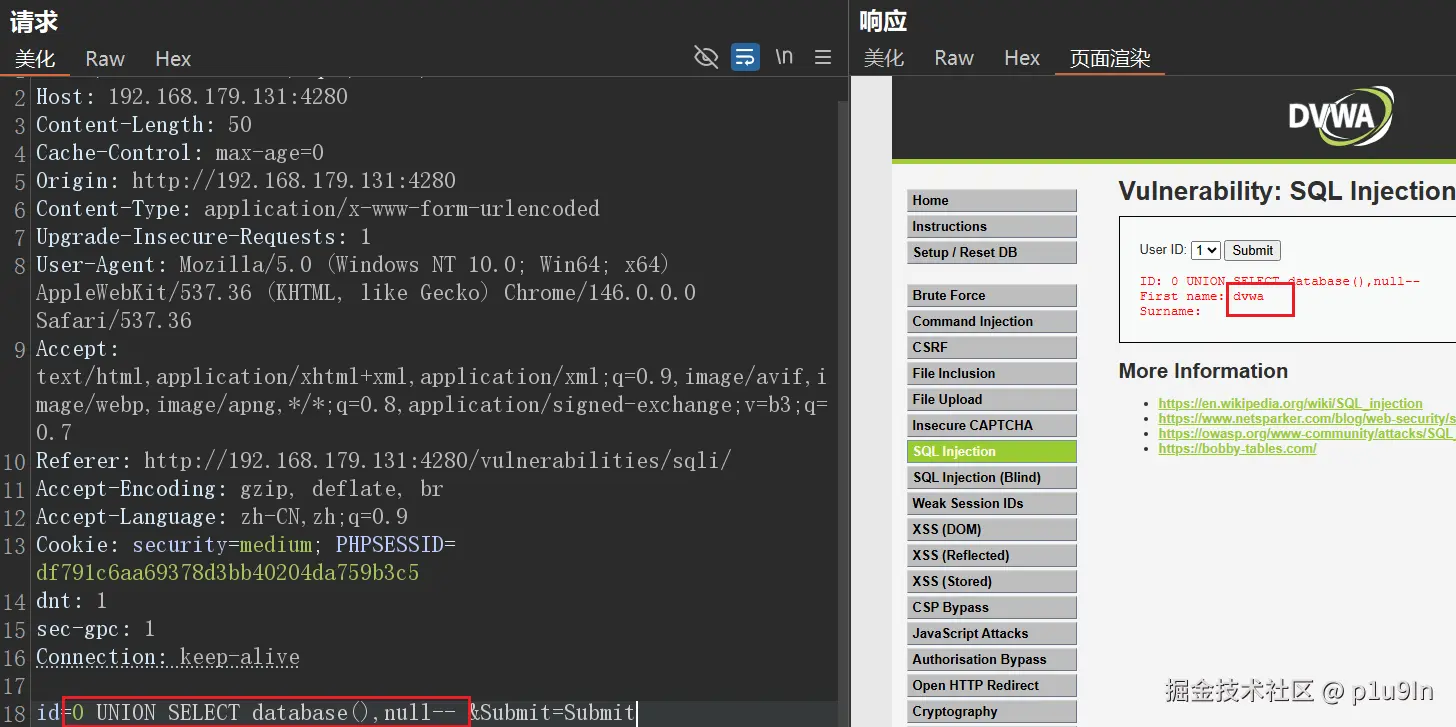Viewport: 1456px width, 727px height.
Task: Open the Authorisation Bypass page
Action: pyautogui.click(x=992, y=659)
